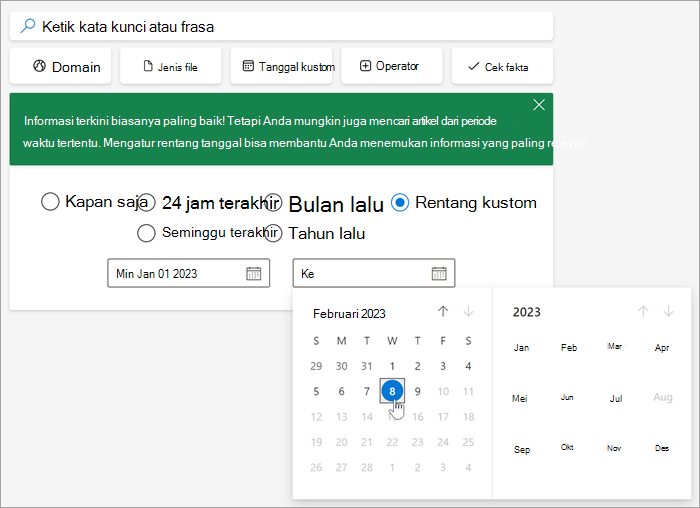
Task: Pick February 1 in the calendar
Action: [x=392, y=366]
